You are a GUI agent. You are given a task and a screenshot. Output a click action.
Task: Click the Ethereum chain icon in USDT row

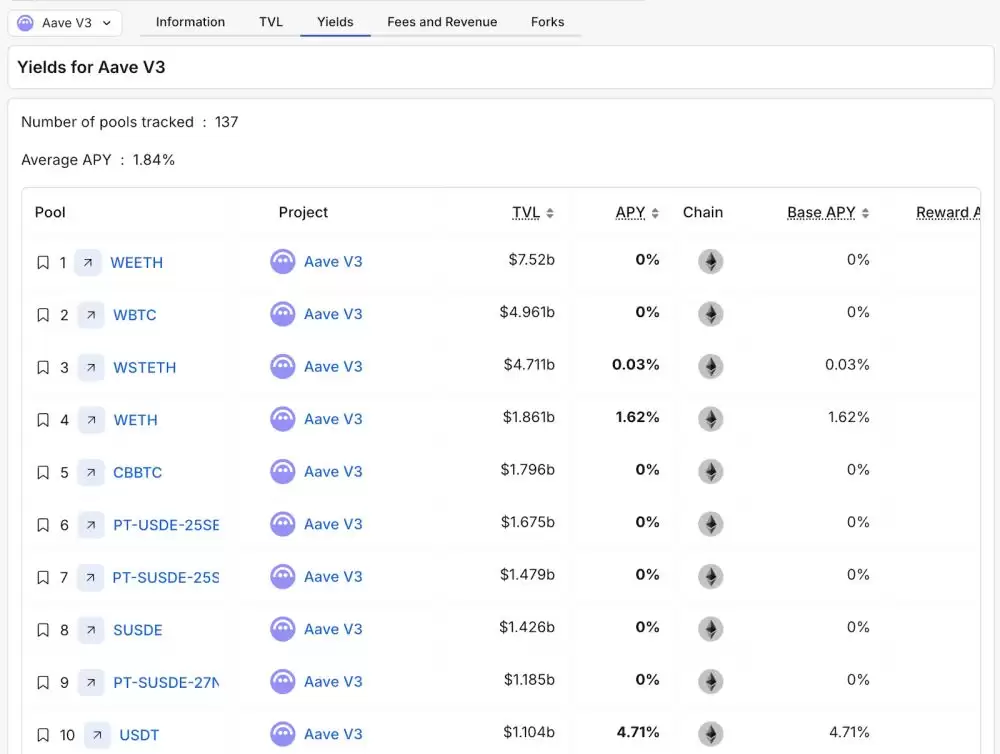710,734
